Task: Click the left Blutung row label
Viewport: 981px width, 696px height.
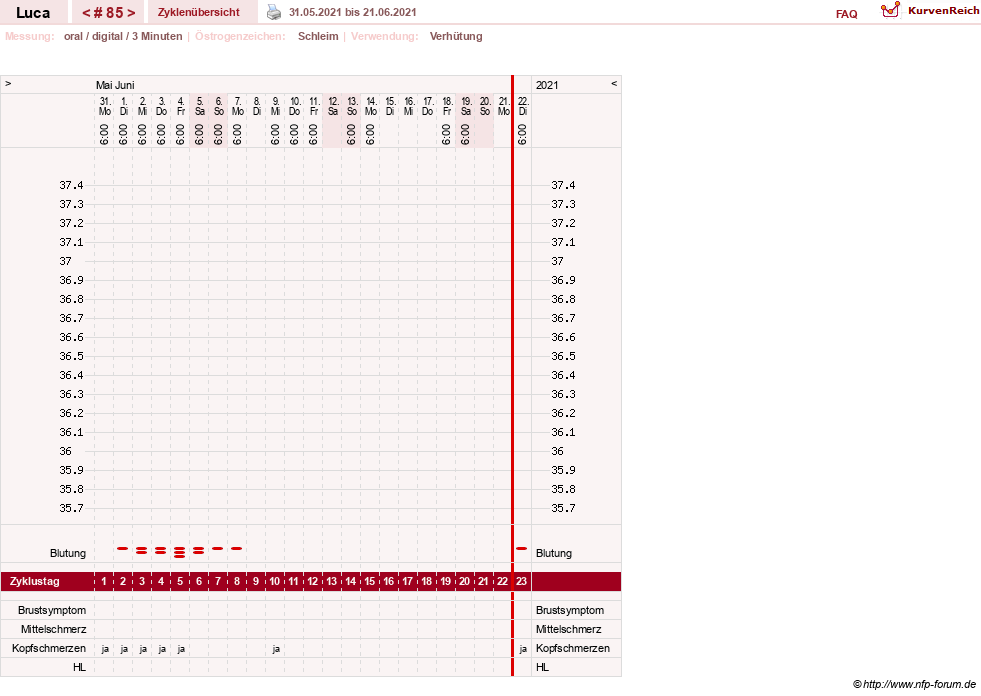Action: 68,553
